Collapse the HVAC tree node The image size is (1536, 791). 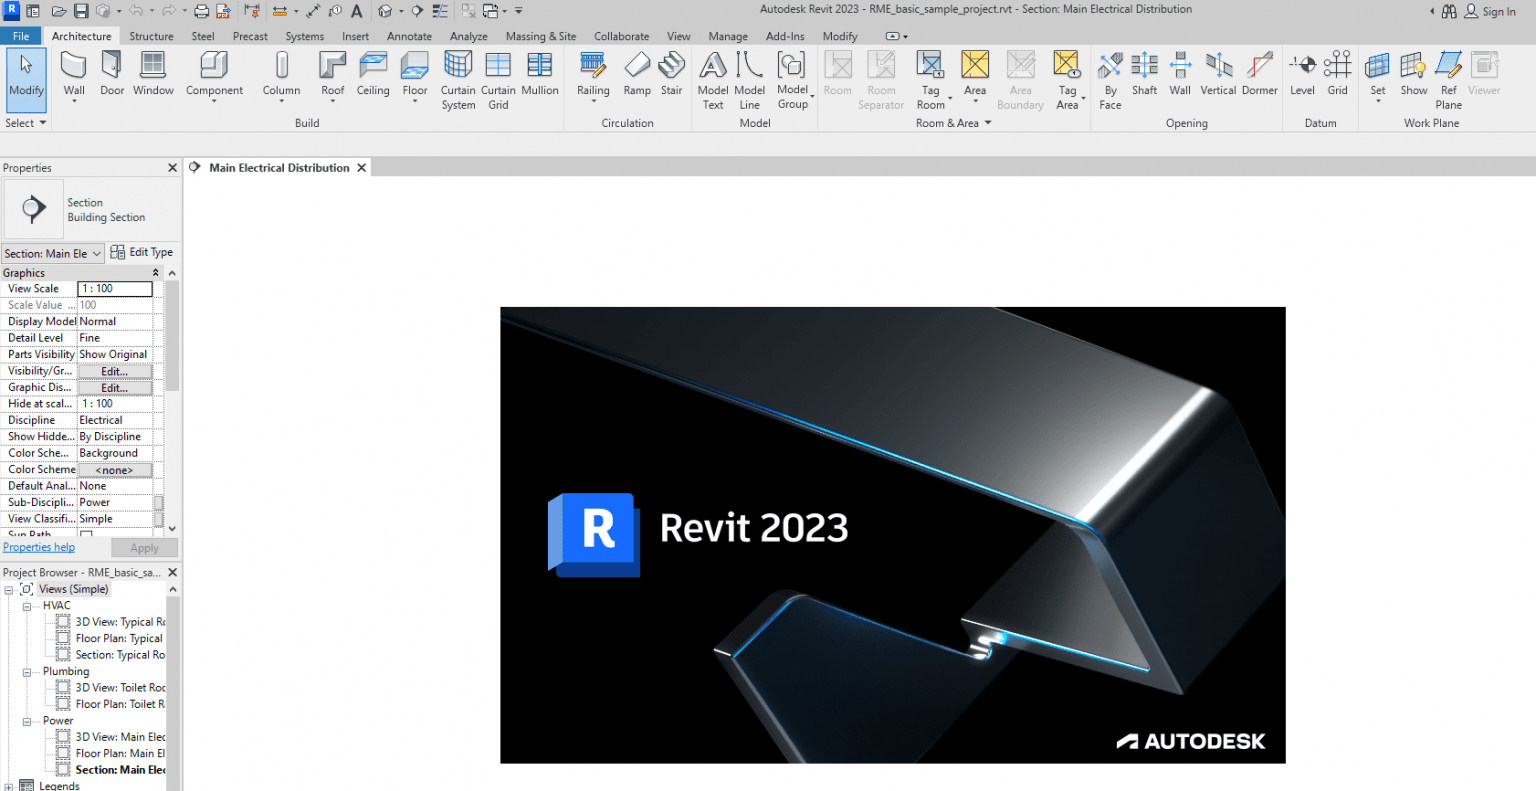tap(27, 606)
